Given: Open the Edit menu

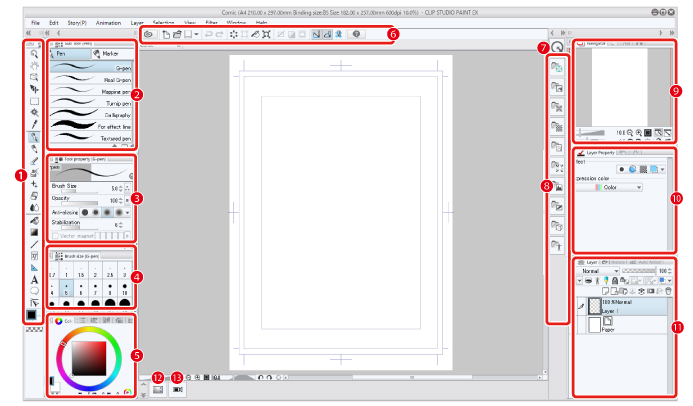Looking at the screenshot, I should pyautogui.click(x=54, y=23).
